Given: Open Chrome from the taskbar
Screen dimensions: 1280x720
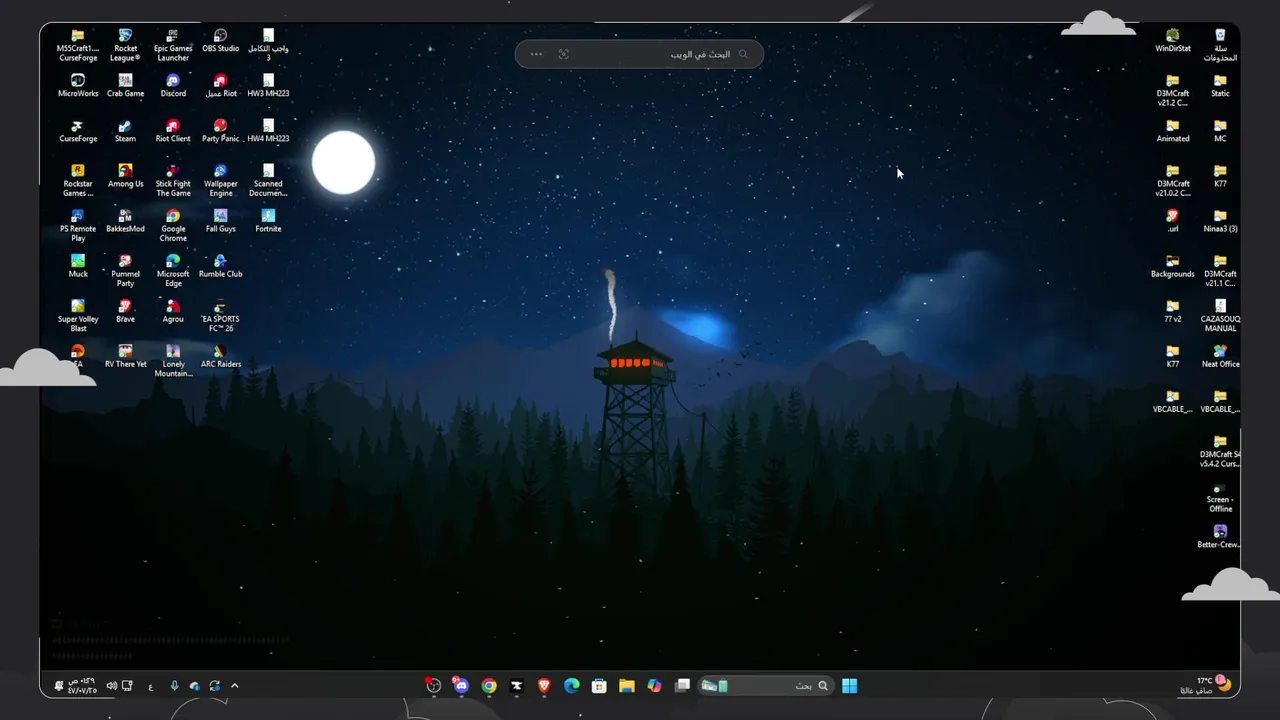Looking at the screenshot, I should coord(489,685).
